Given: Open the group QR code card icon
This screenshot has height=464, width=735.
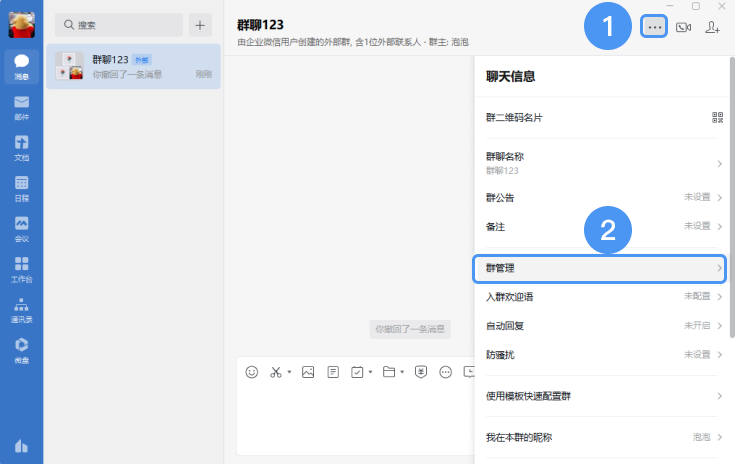Looking at the screenshot, I should click(717, 117).
